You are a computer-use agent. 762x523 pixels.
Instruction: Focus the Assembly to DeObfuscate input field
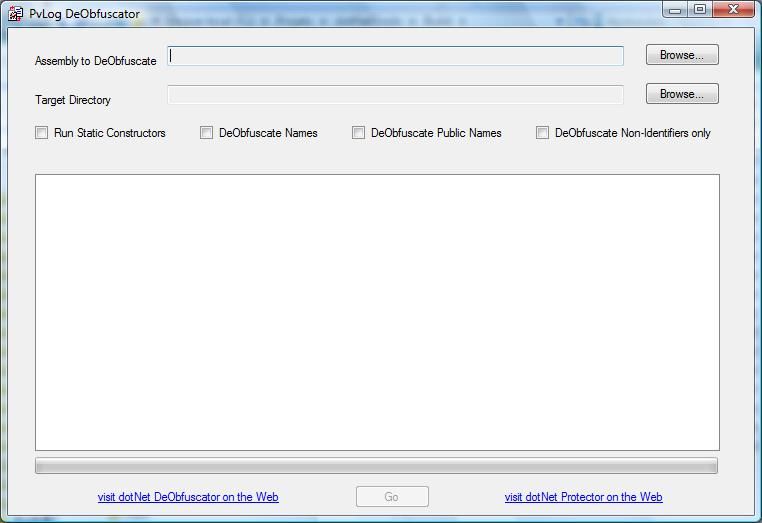click(395, 56)
